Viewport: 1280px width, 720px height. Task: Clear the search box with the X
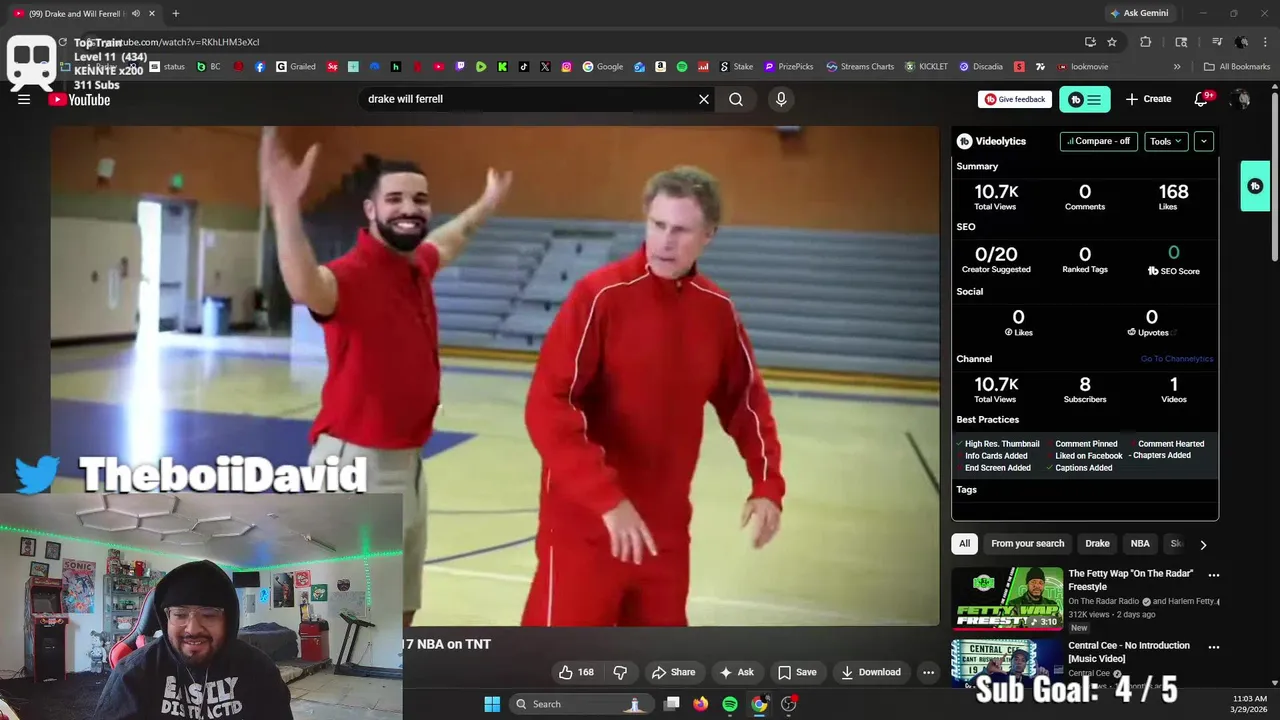point(704,99)
